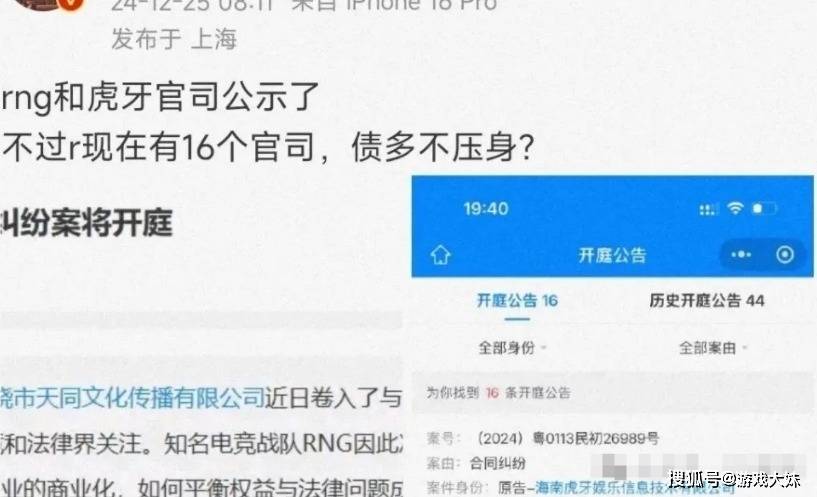This screenshot has height=497, width=817.
Task: Expand the 全部身份 filter dropdown
Action: pos(512,347)
